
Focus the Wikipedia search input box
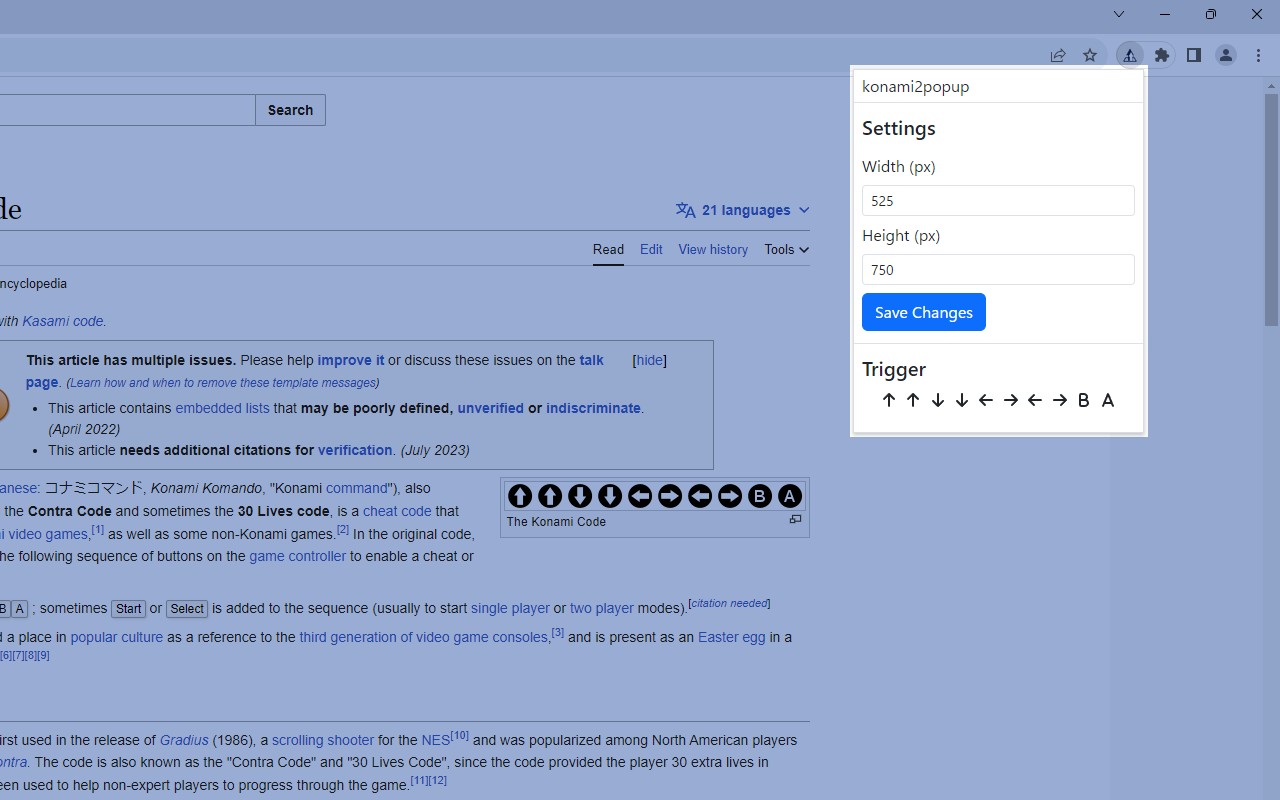tap(127, 110)
